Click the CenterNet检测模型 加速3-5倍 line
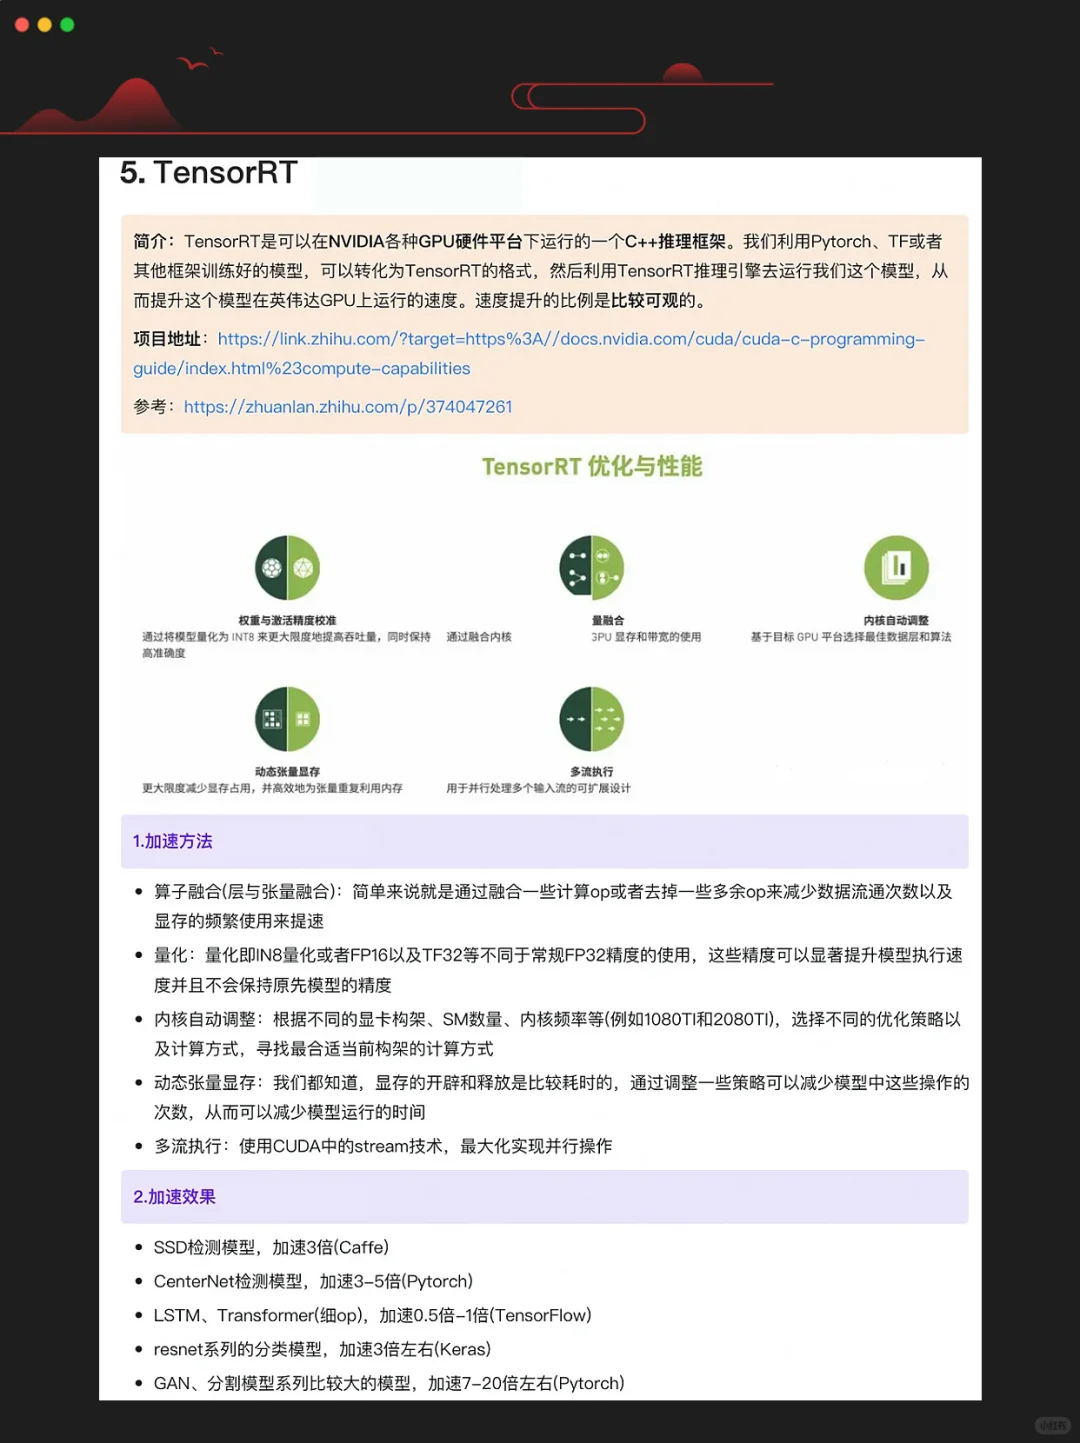 pos(313,1282)
